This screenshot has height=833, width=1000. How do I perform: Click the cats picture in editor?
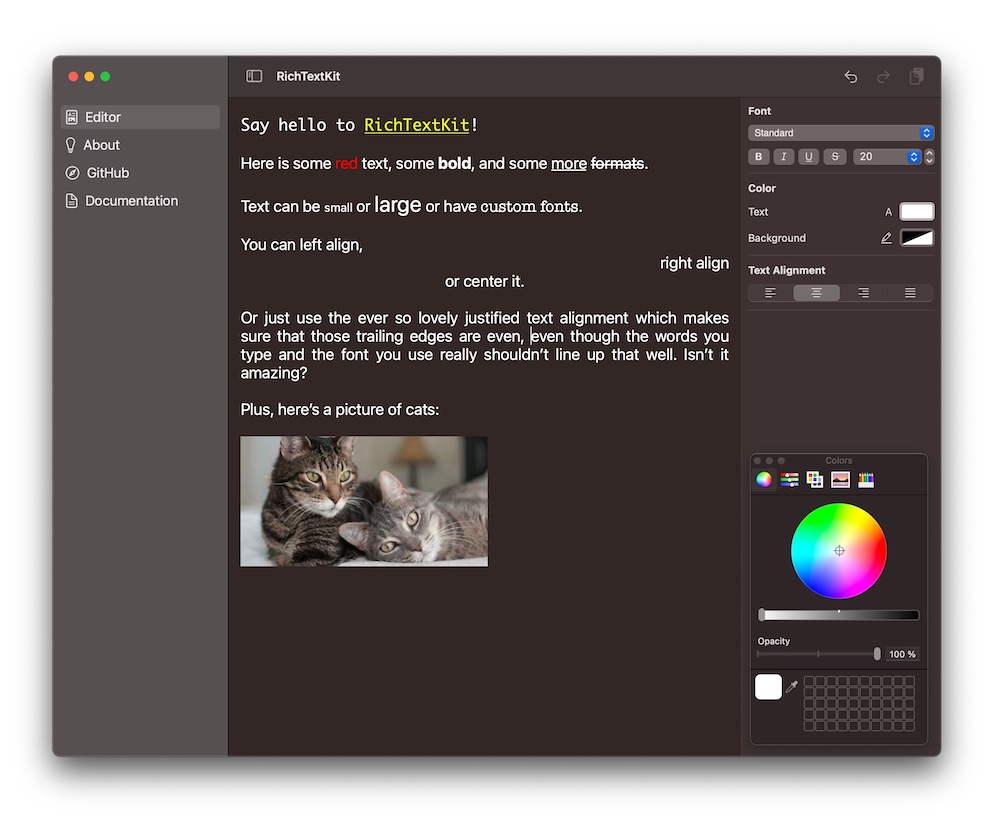(x=364, y=501)
